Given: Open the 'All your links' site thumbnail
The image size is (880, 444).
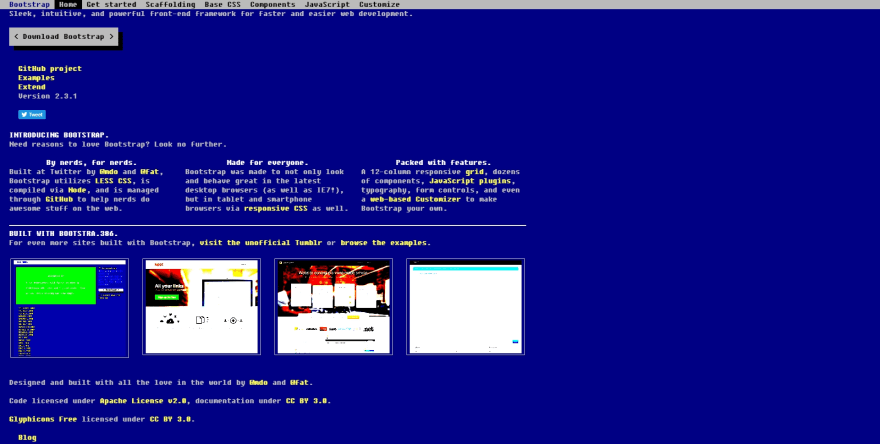Looking at the screenshot, I should point(201,306).
